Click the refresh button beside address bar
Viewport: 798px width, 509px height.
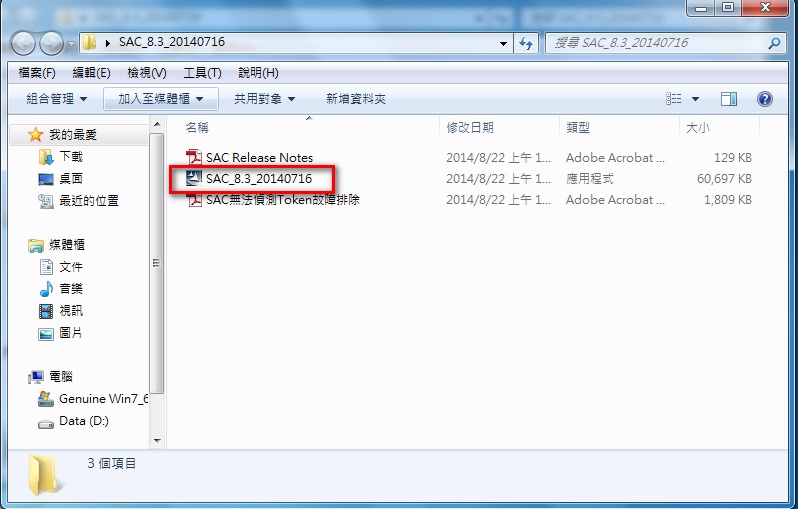coord(528,44)
